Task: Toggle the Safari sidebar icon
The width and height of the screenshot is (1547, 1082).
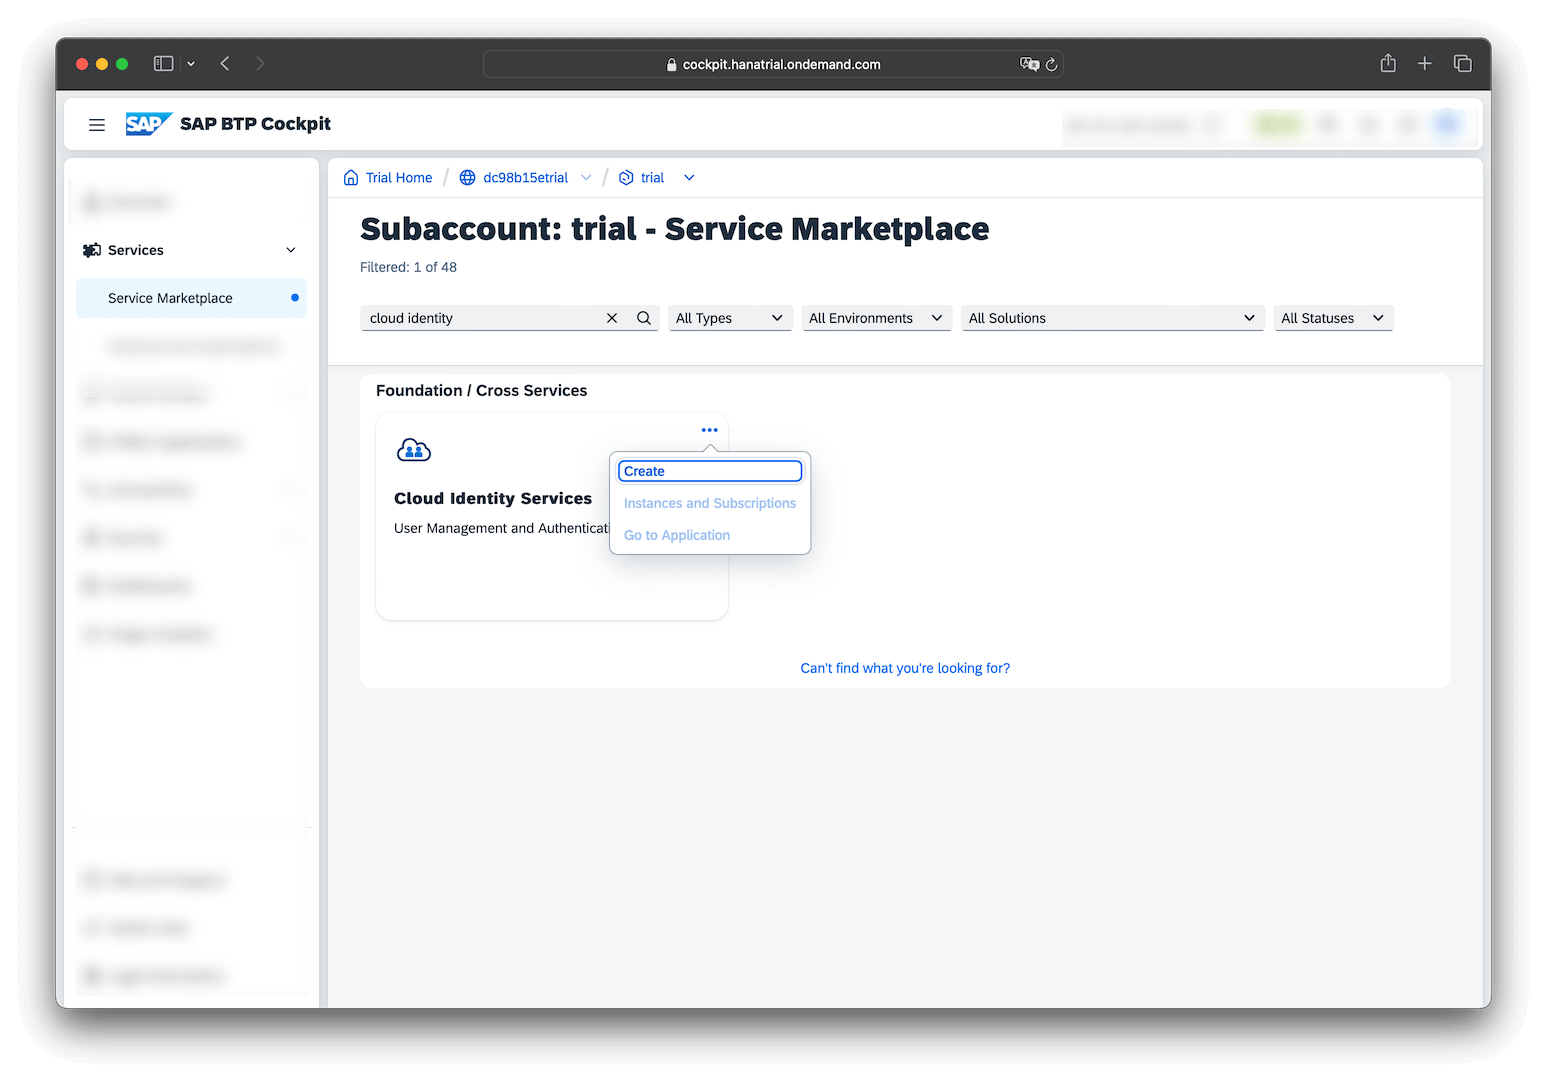Action: tap(162, 63)
